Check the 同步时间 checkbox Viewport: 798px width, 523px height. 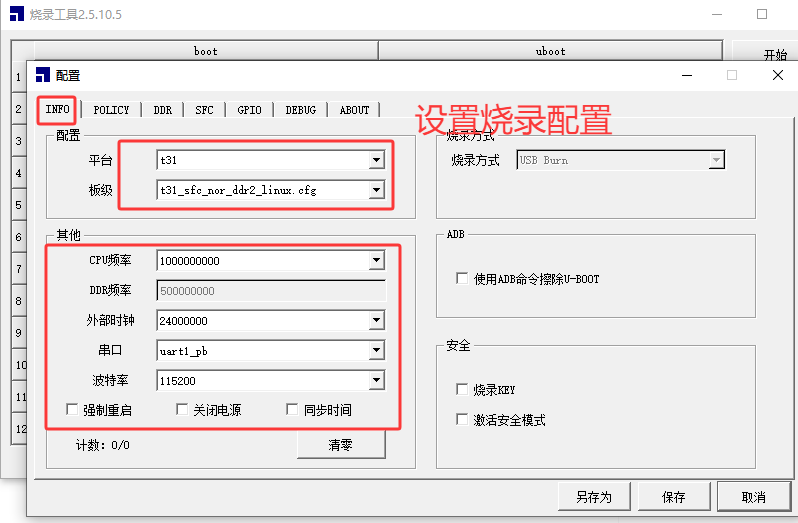tap(292, 410)
